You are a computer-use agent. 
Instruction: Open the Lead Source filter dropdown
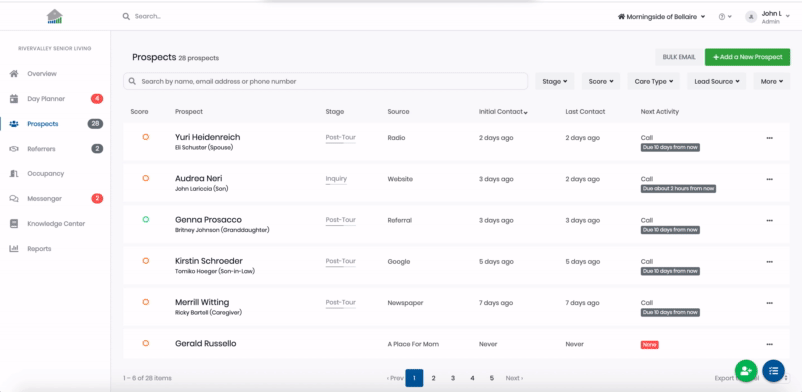point(717,81)
